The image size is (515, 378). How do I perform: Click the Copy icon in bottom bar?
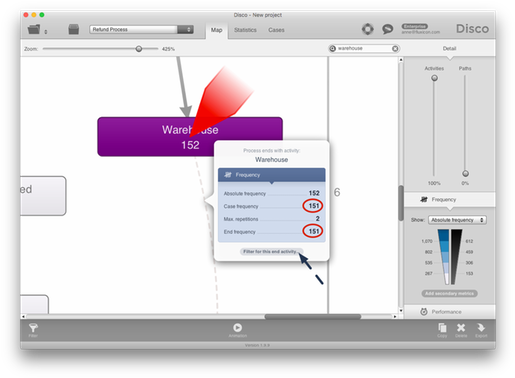tap(442, 329)
